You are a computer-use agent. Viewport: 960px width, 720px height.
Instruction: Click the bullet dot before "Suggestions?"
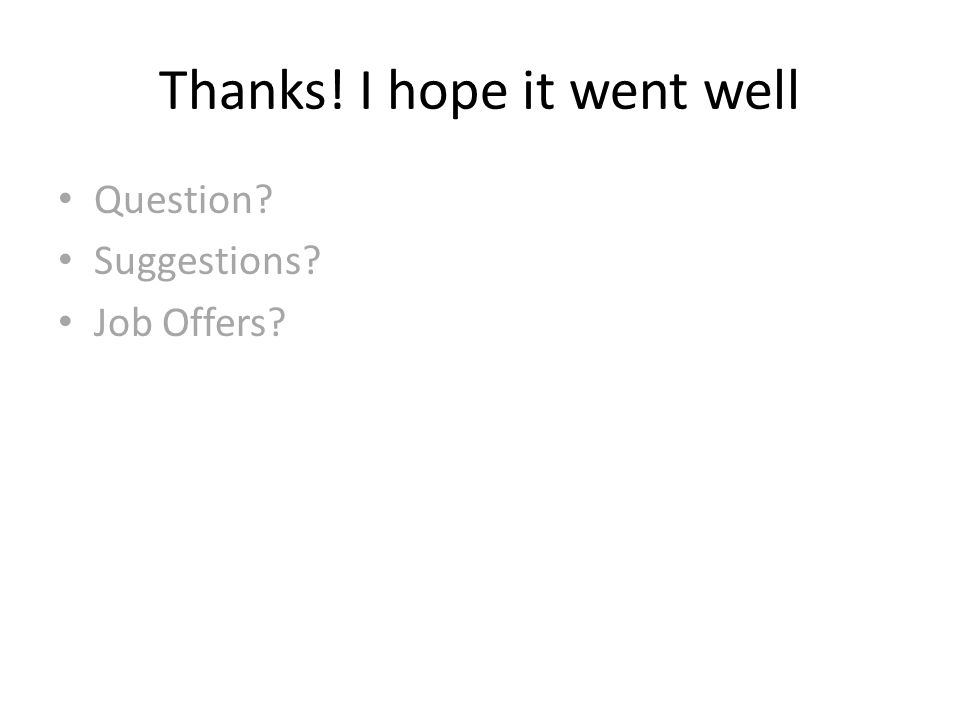(66, 260)
